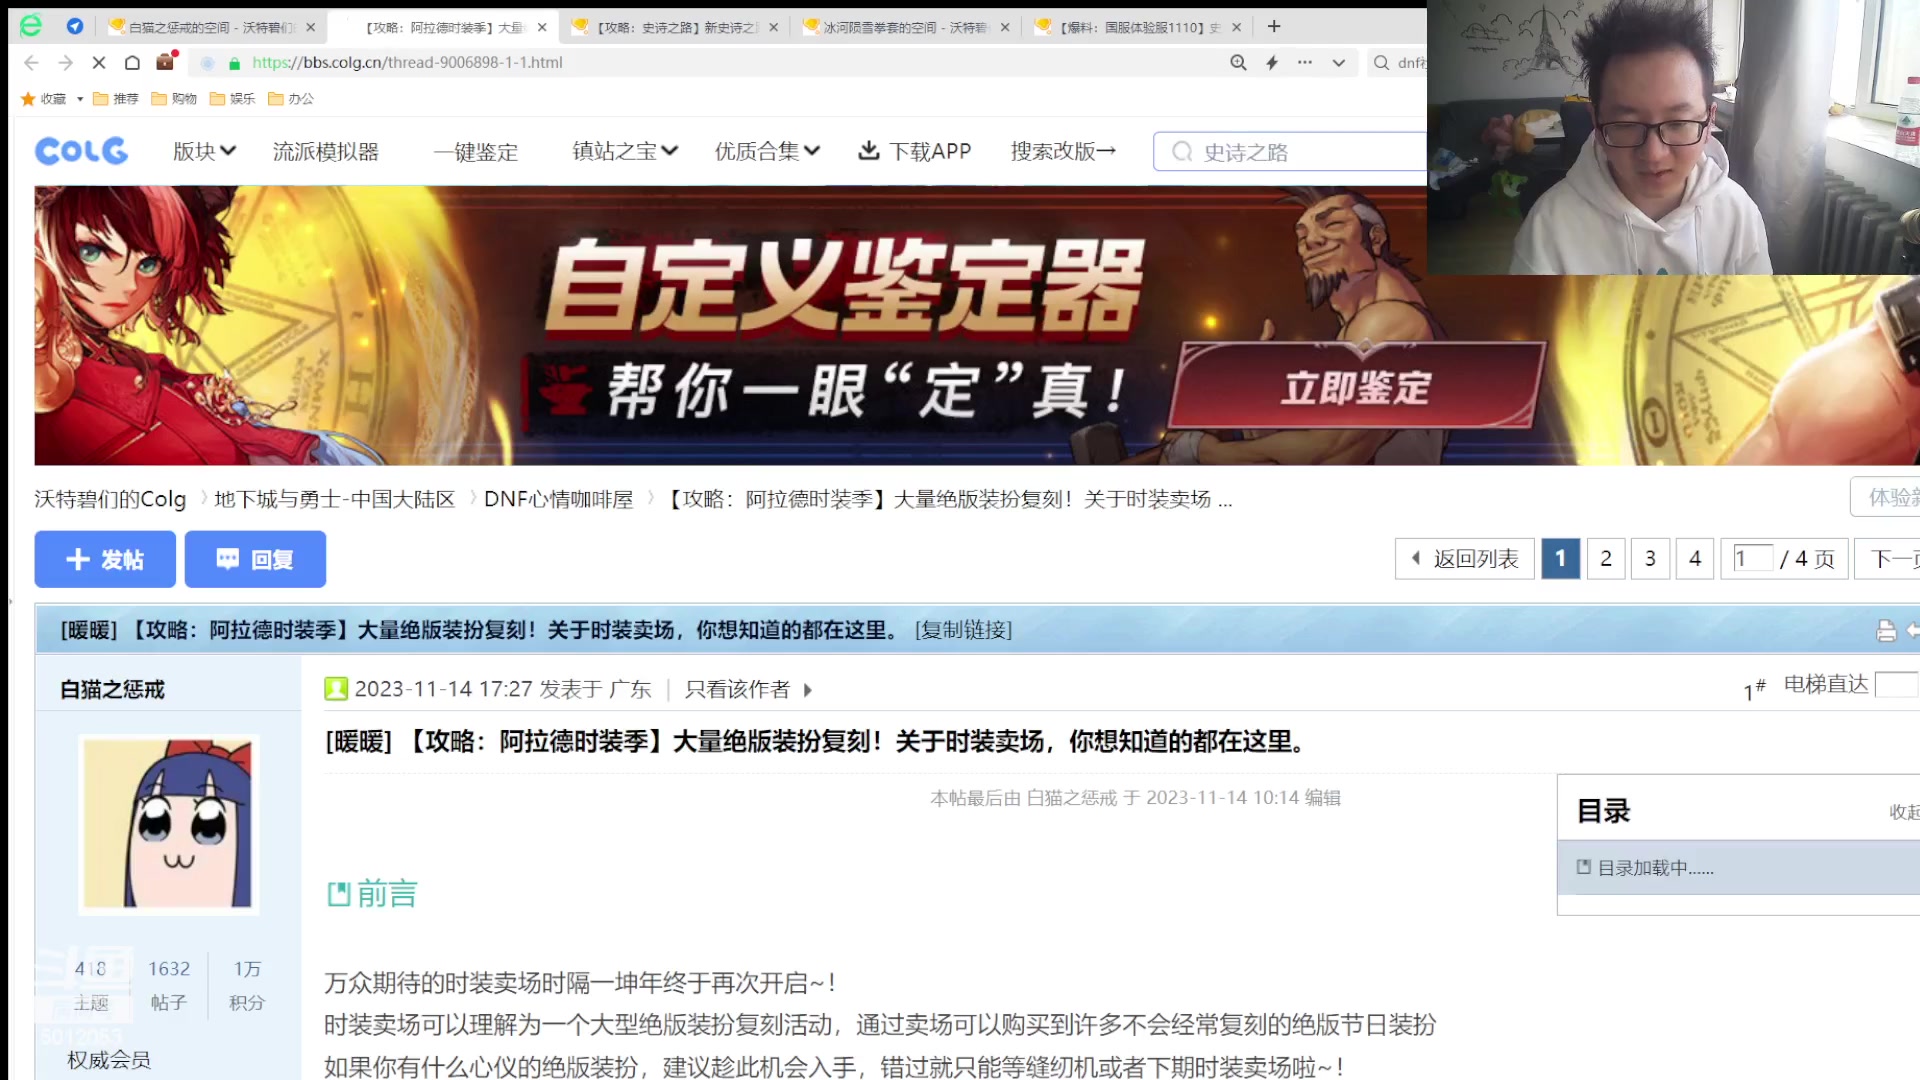Viewport: 1920px width, 1080px height.
Task: Click 下载APP link
Action: click(915, 151)
